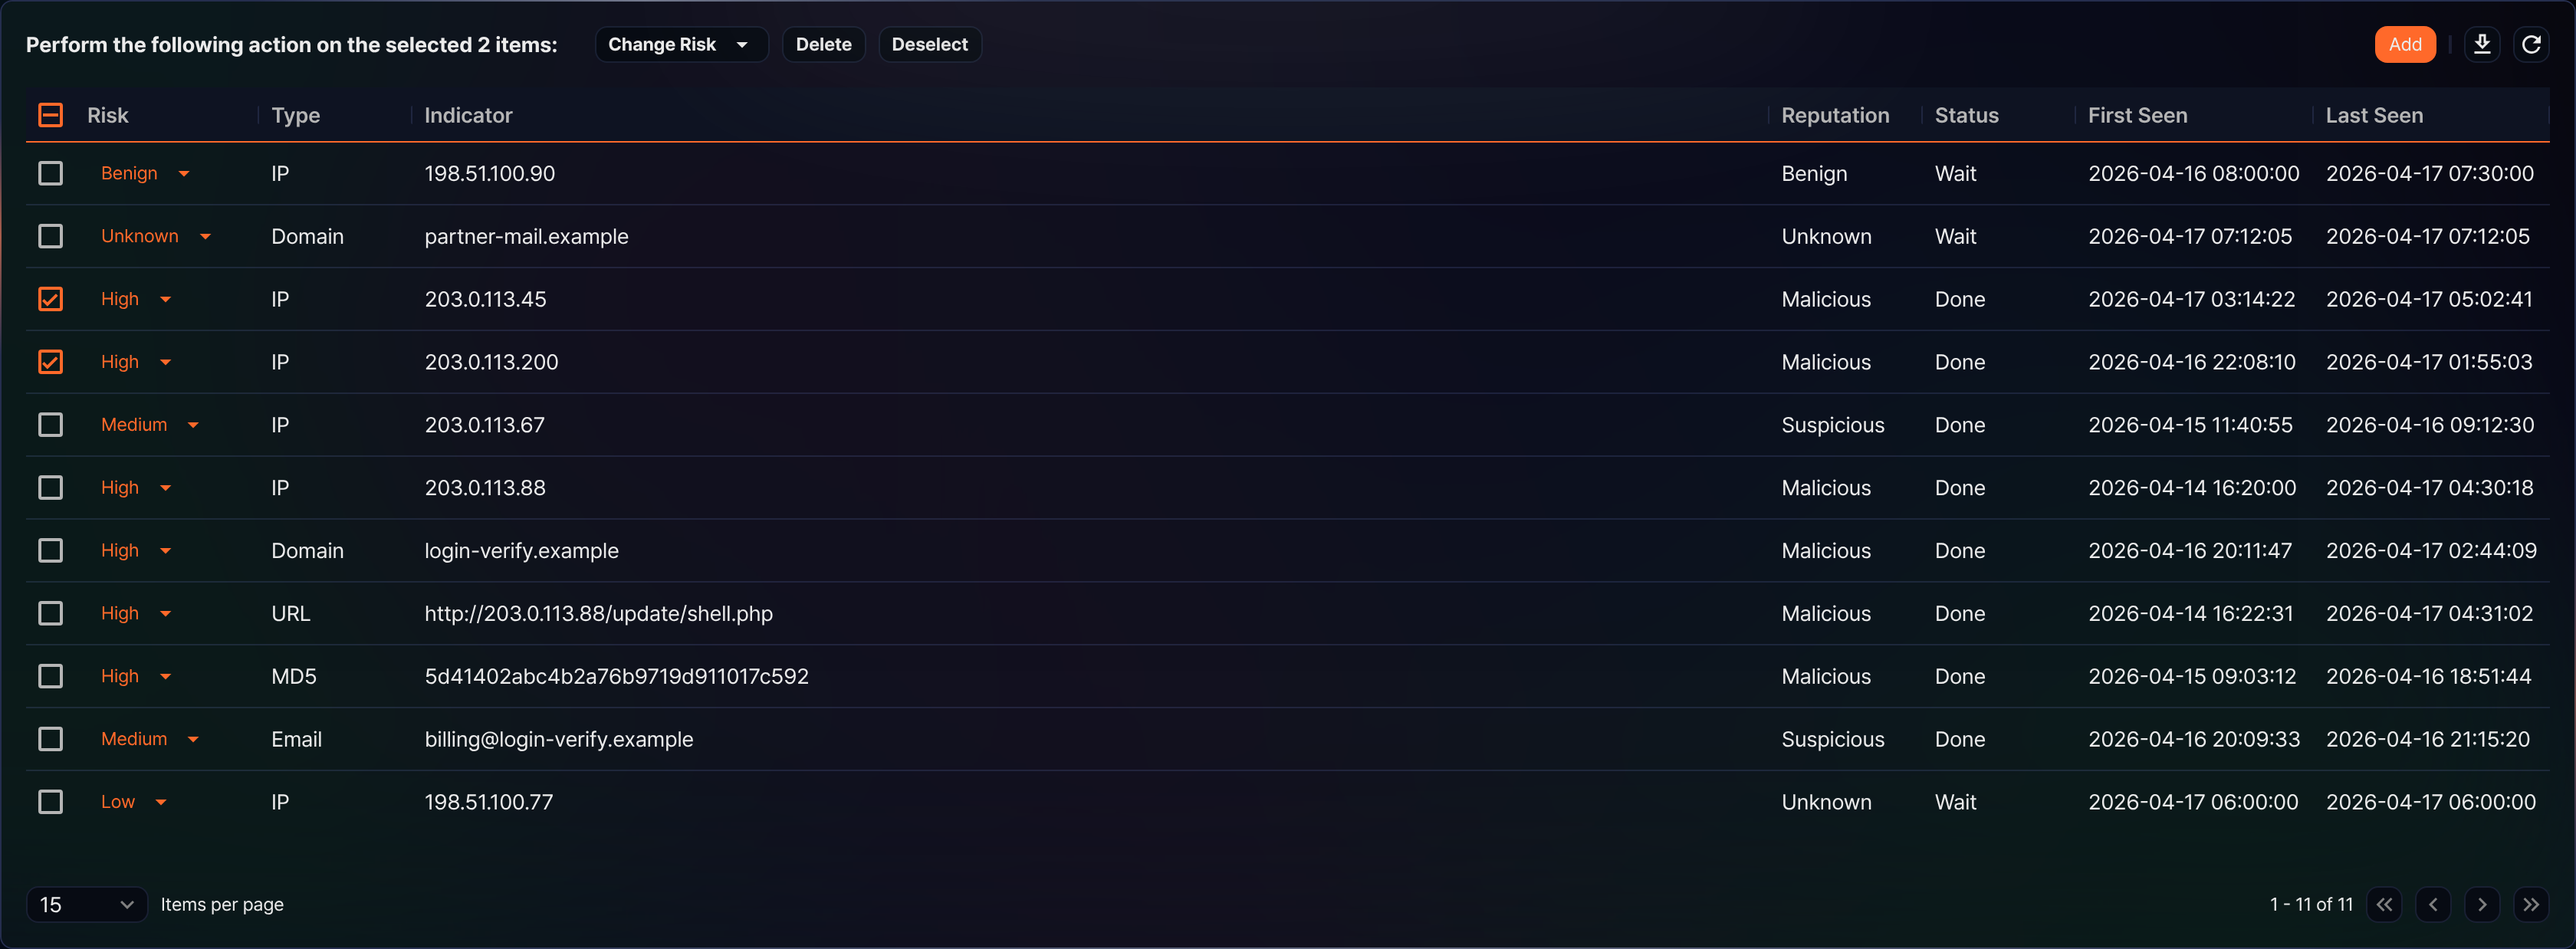Toggle the select-all header checkbox

[x=50, y=115]
